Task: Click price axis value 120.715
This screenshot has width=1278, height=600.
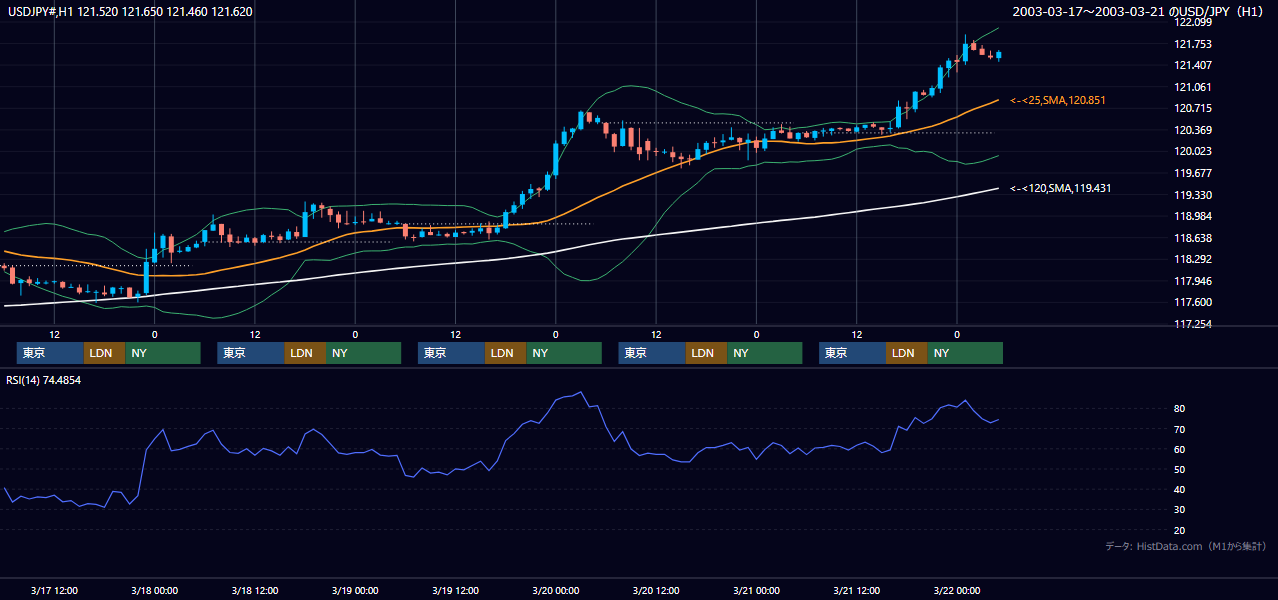Action: [x=1192, y=108]
